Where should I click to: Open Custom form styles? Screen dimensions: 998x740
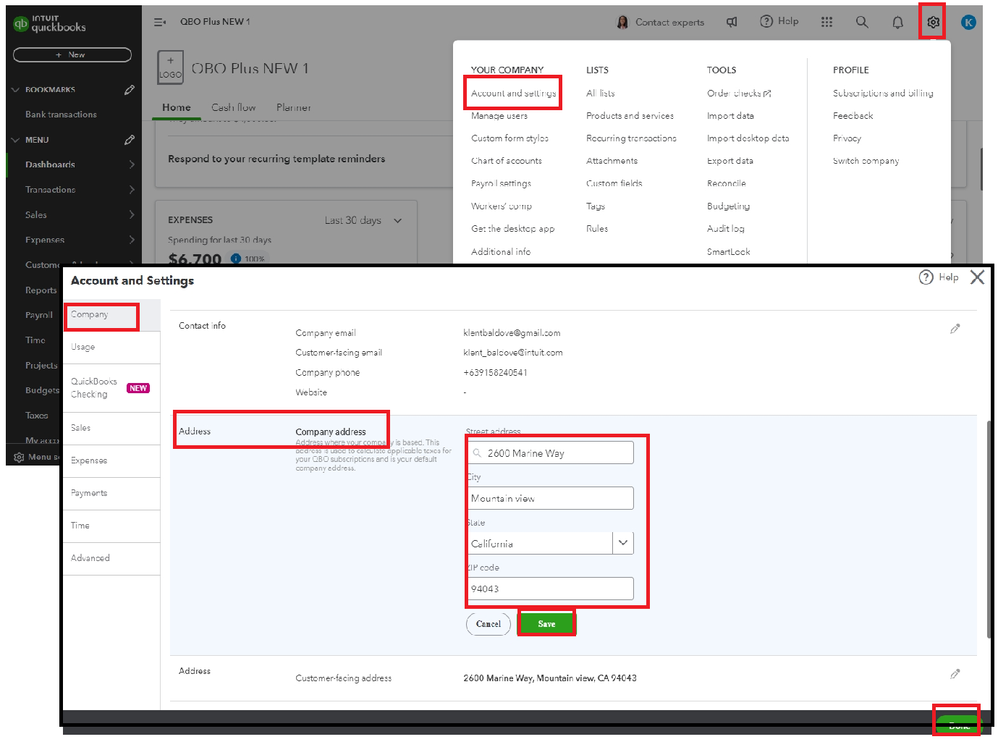tap(509, 138)
